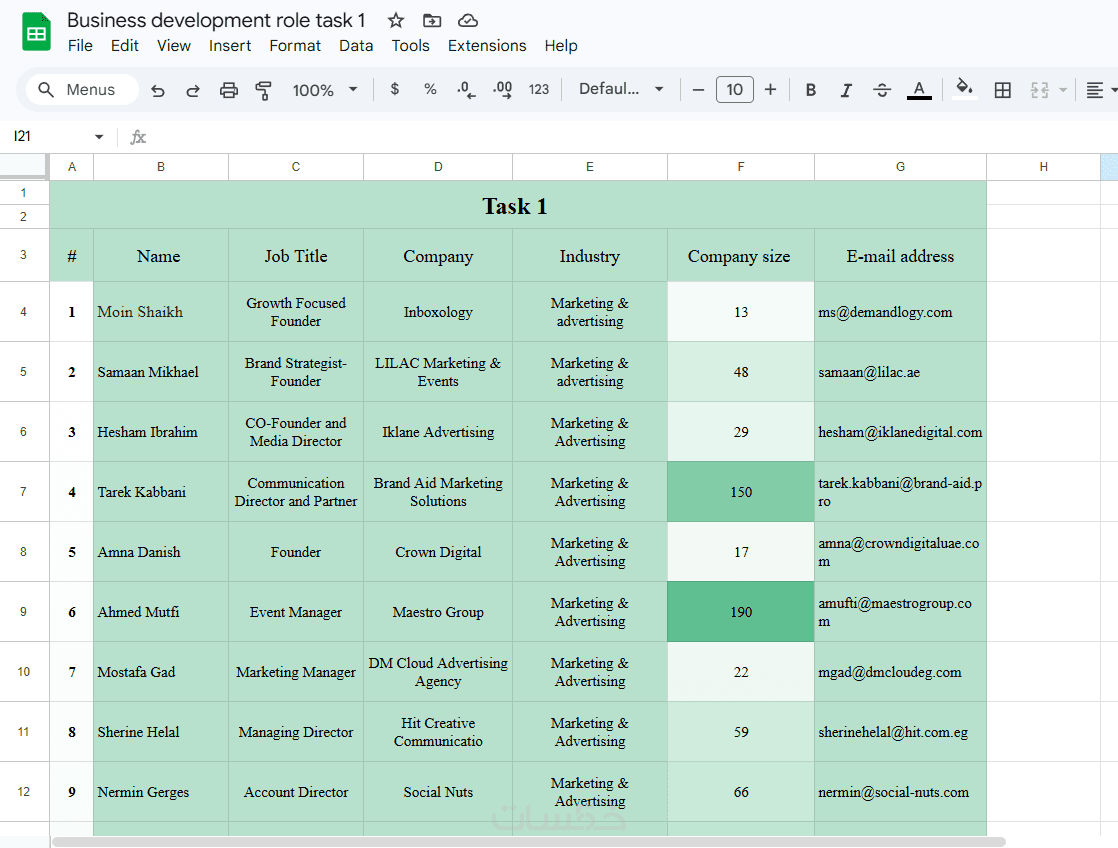Open the fill color bucket picker
The height and width of the screenshot is (848, 1118).
pyautogui.click(x=964, y=89)
